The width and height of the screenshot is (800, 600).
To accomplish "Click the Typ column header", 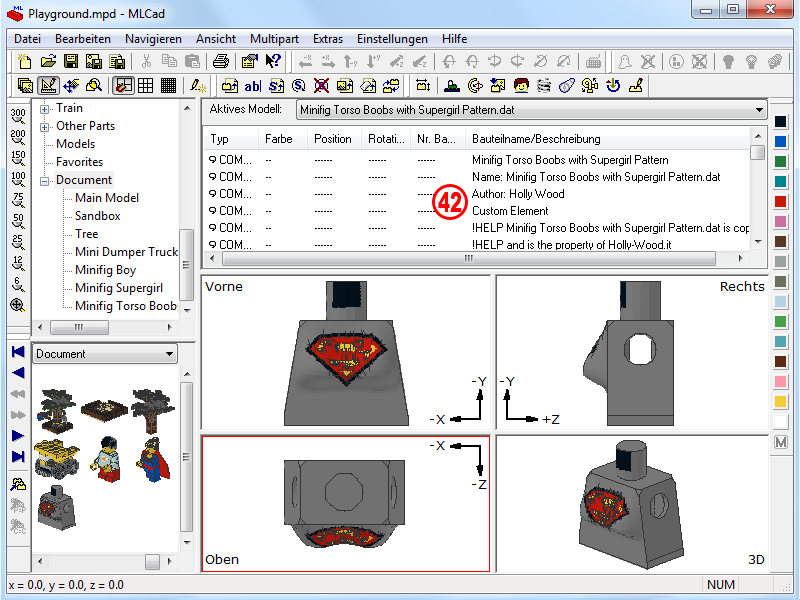I will click(231, 139).
